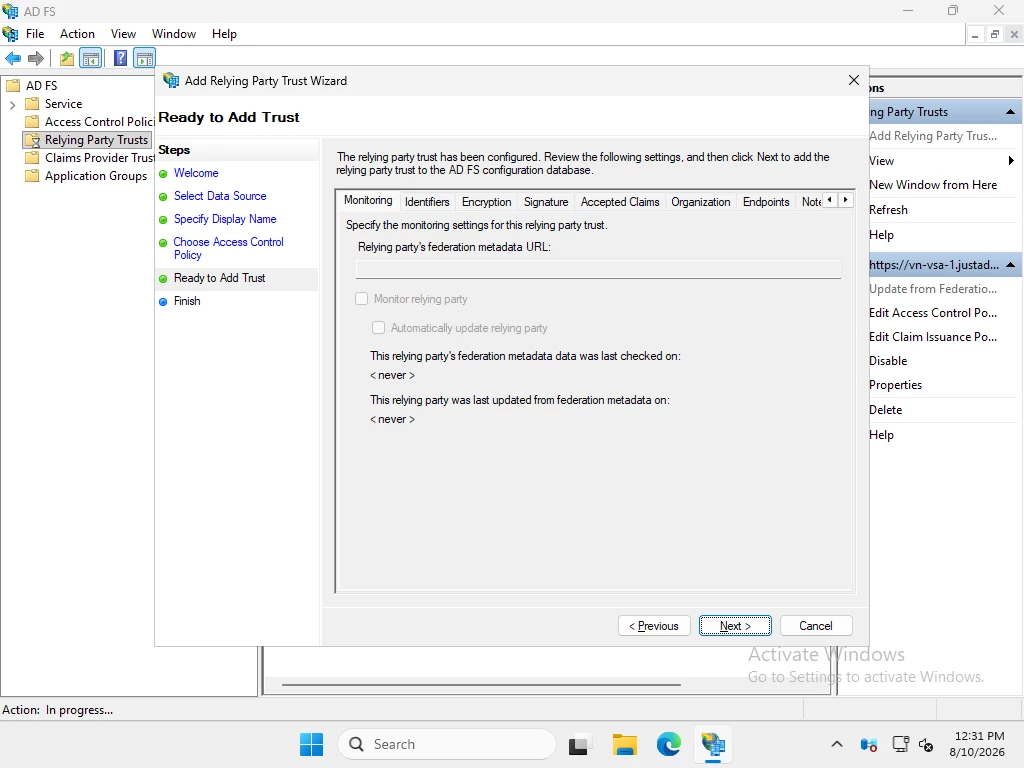Click the Relying Party Trusts folder icon
Viewport: 1024px width, 768px height.
(x=32, y=140)
